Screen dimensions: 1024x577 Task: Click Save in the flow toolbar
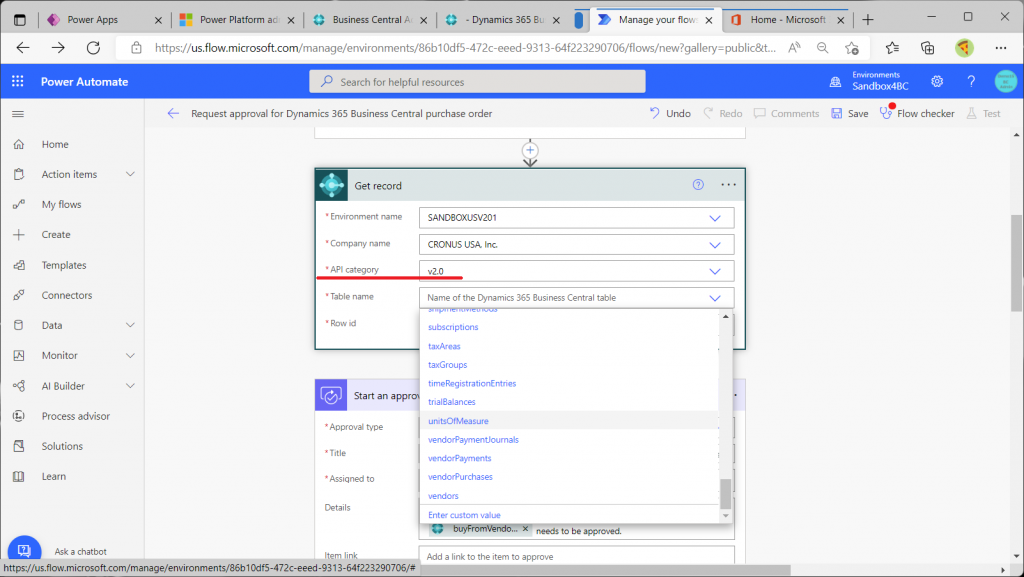click(850, 113)
